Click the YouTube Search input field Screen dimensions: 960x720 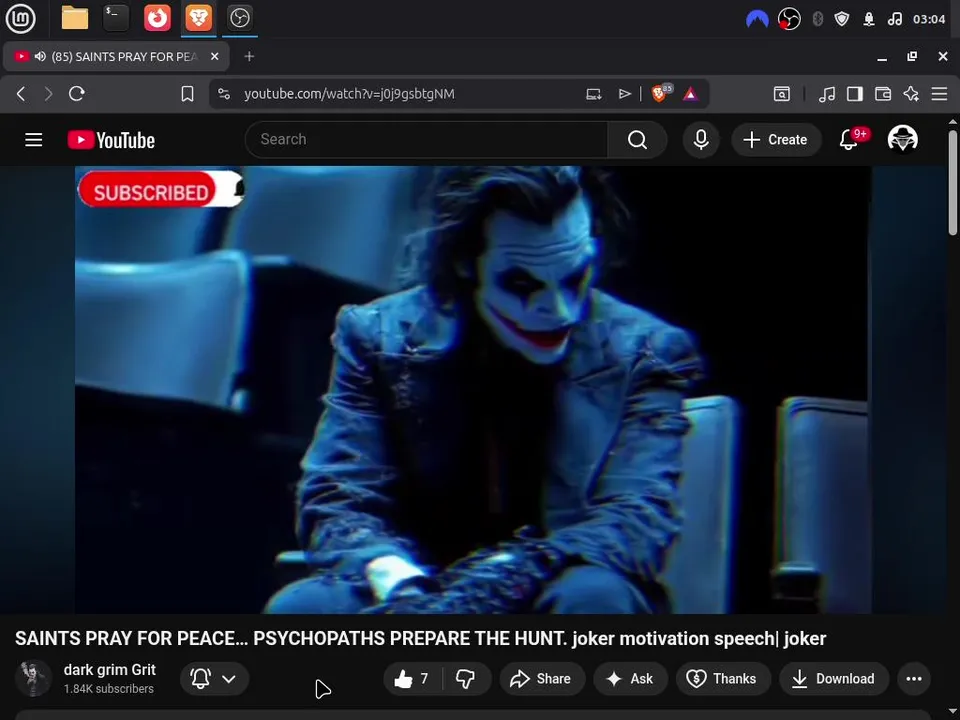click(x=426, y=140)
